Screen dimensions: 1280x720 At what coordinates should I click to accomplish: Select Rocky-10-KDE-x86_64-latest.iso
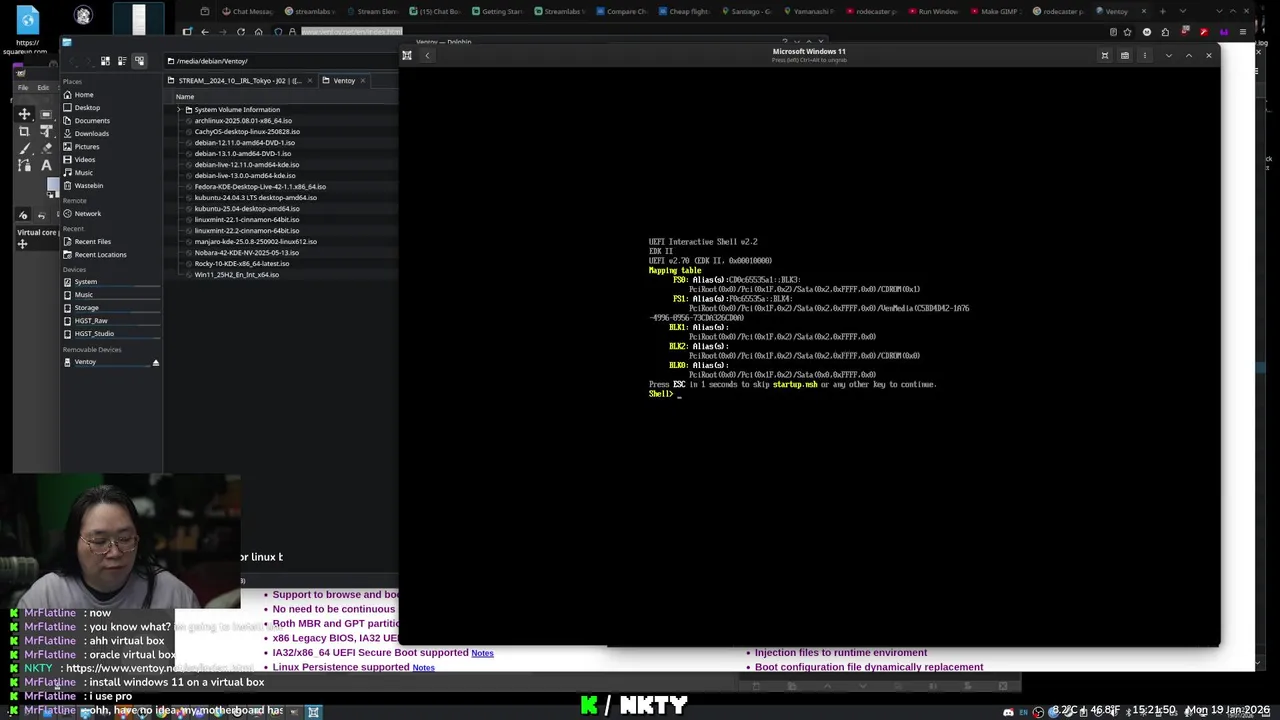coord(242,264)
